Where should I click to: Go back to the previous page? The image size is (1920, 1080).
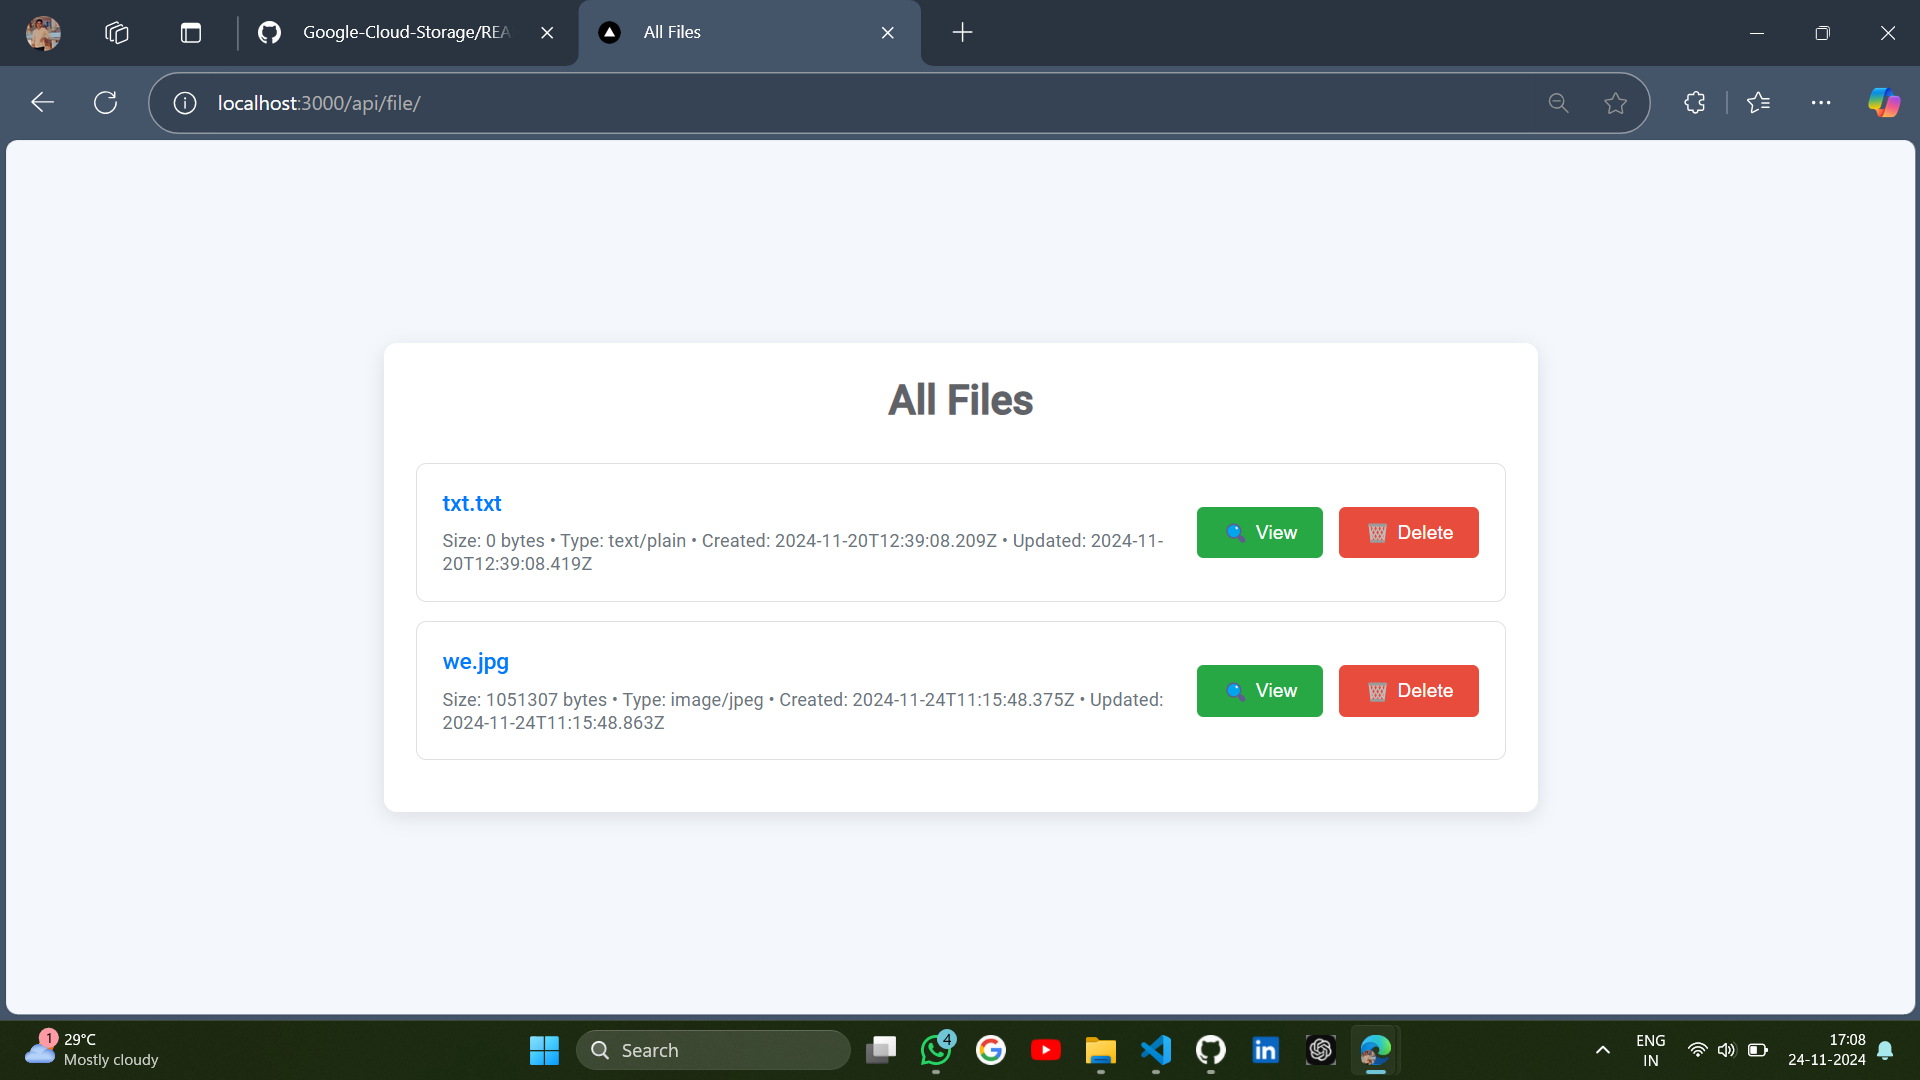42,103
